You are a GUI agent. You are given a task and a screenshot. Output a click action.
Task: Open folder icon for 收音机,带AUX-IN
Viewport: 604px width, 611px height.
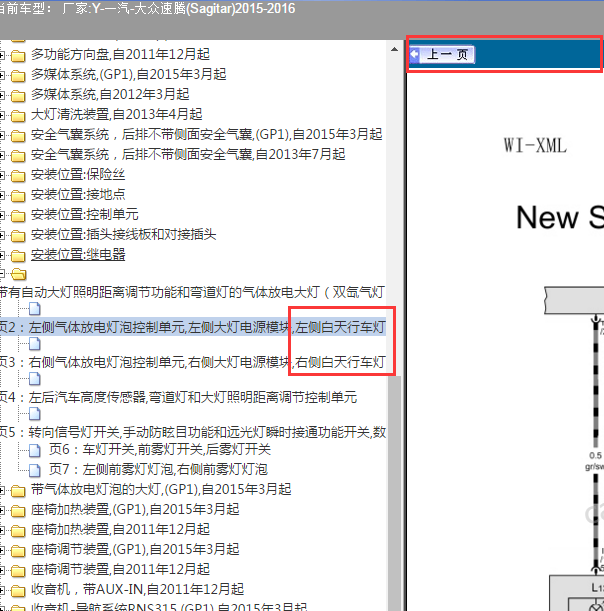tap(18, 591)
